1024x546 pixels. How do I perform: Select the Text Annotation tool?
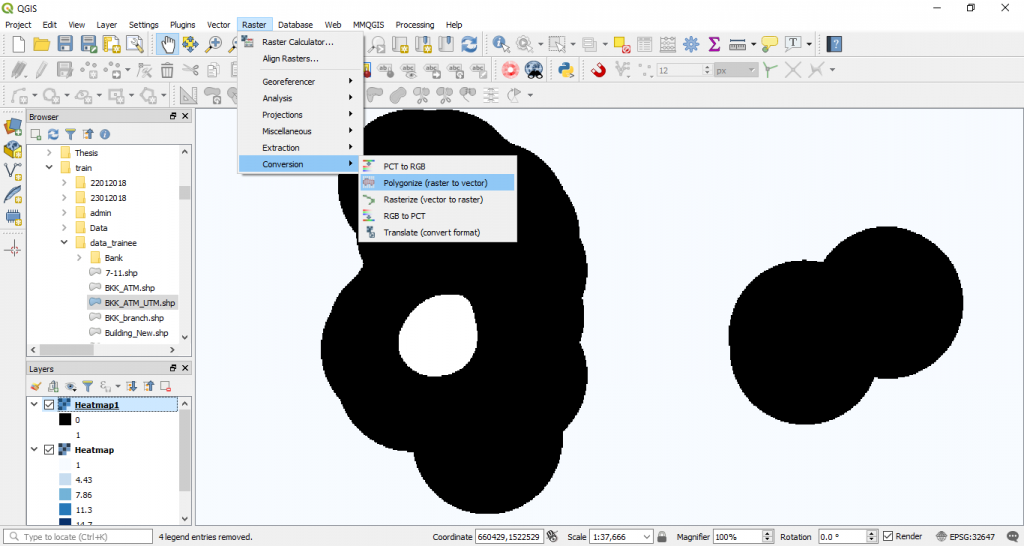point(793,44)
